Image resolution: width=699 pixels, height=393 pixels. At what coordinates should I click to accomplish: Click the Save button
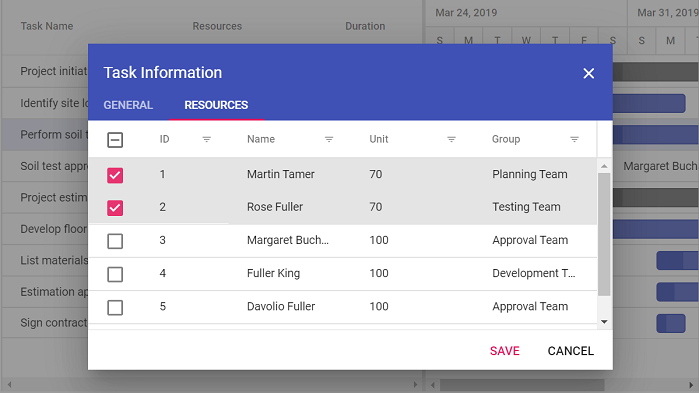pos(505,351)
